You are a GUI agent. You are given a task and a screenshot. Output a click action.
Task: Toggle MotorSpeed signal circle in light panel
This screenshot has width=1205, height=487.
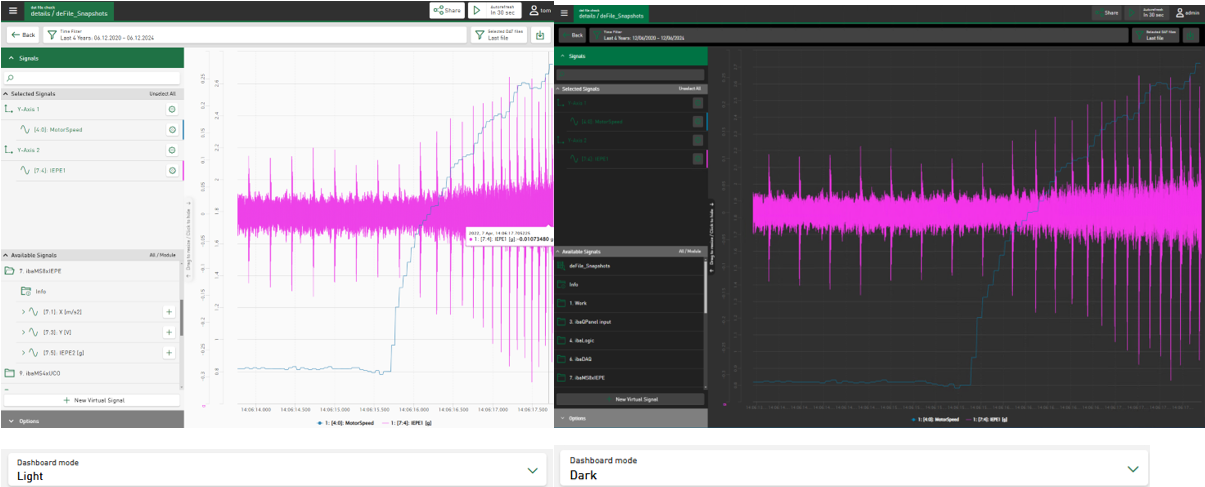(x=172, y=130)
